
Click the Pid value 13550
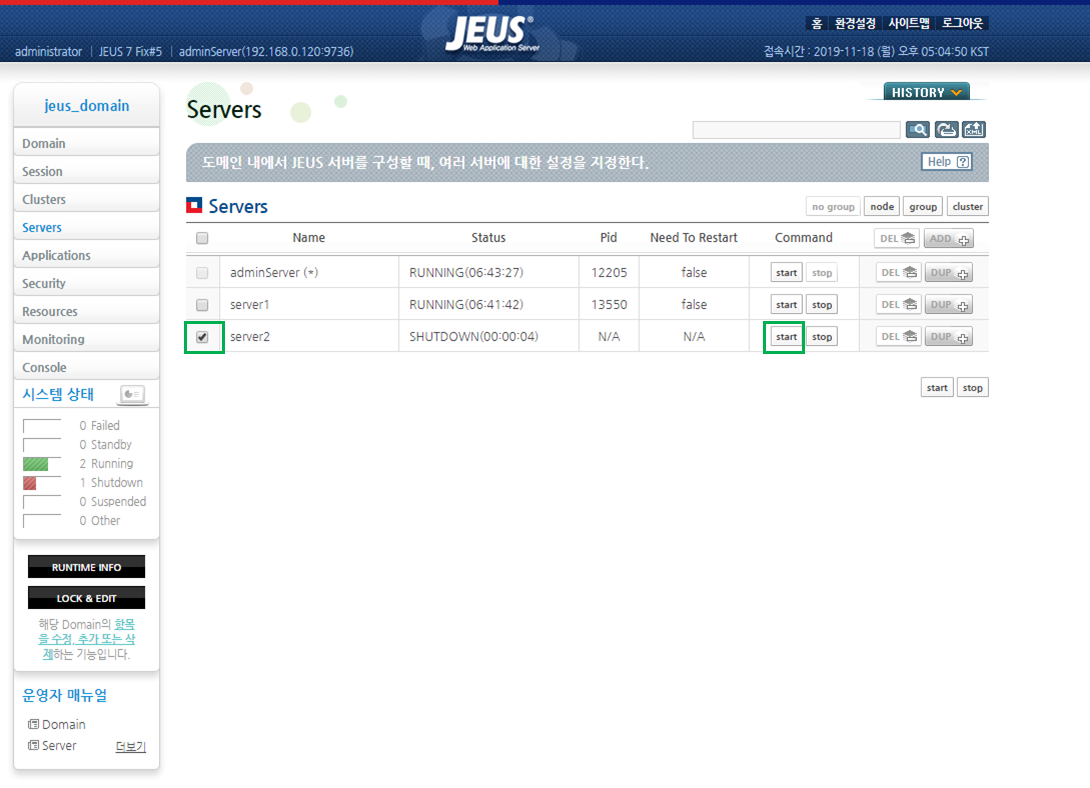(609, 304)
